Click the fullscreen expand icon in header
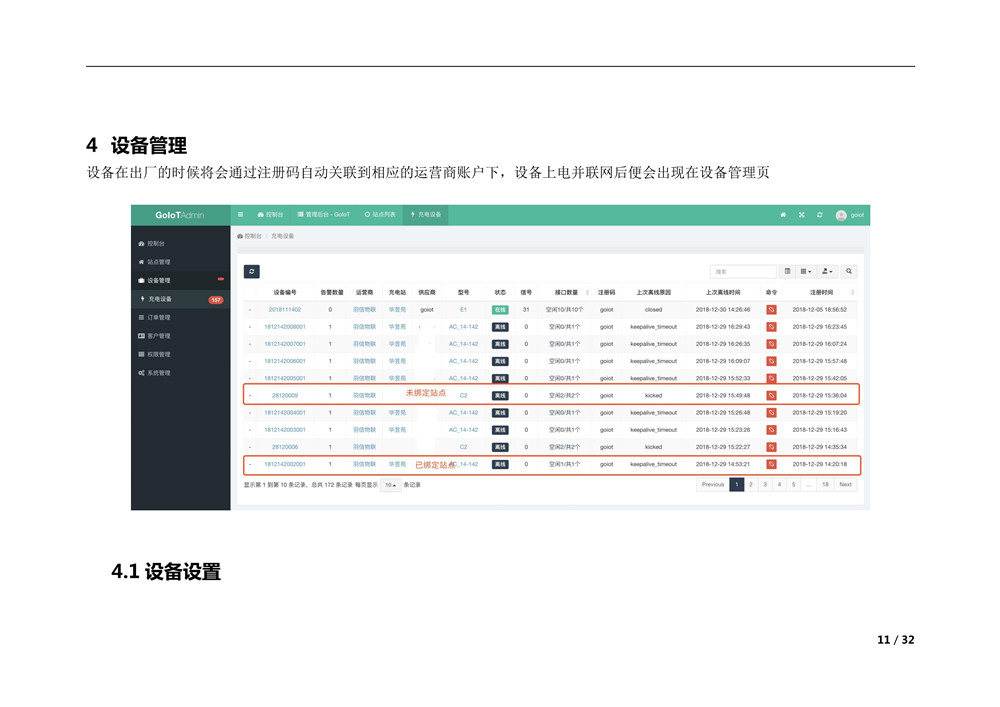 (x=801, y=215)
